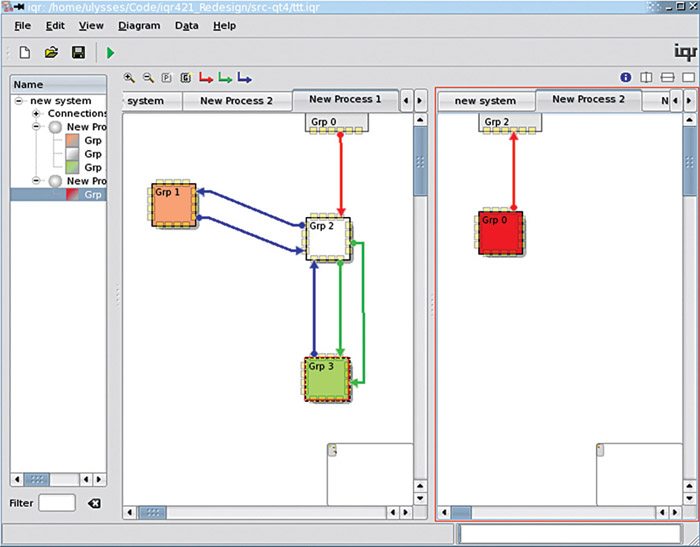Image resolution: width=700 pixels, height=547 pixels.
Task: Click the Open folder icon
Action: [51, 52]
